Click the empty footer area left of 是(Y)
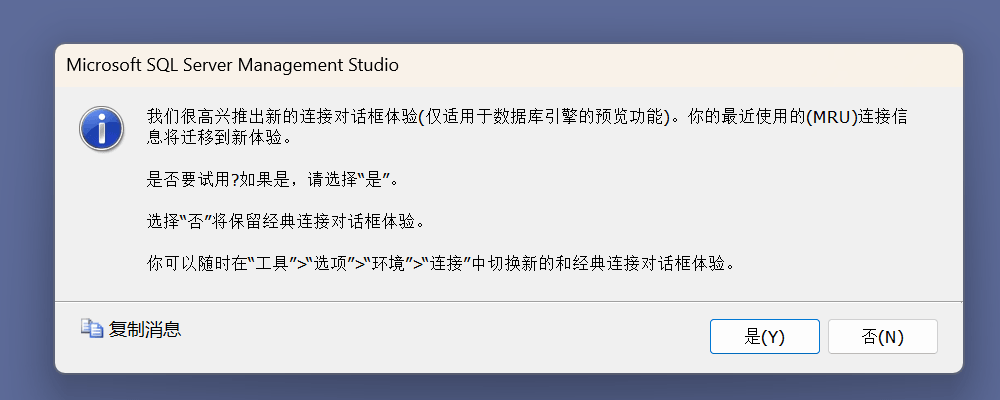This screenshot has height=400, width=1000. (x=445, y=336)
